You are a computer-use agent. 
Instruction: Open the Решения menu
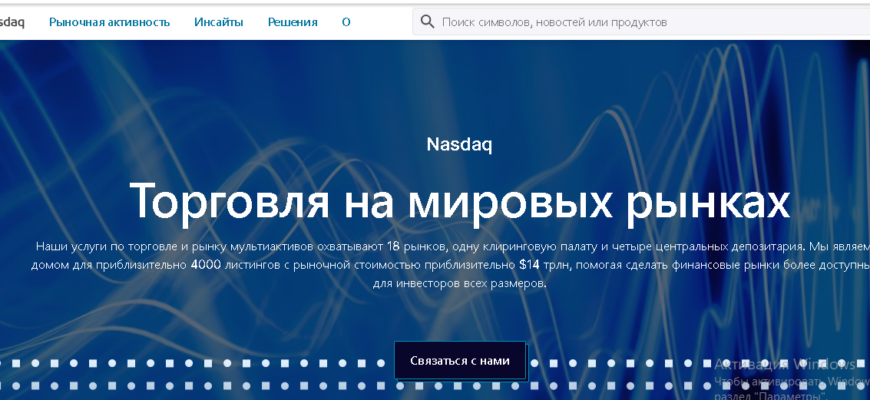tap(292, 22)
